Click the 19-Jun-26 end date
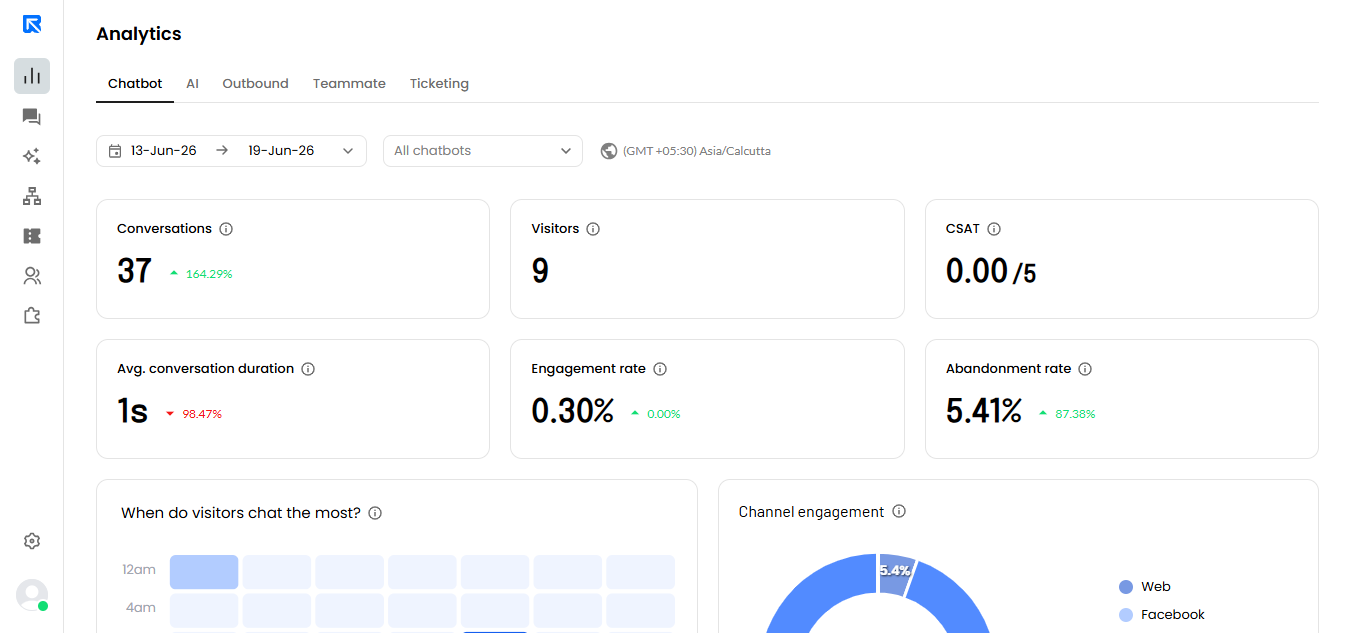The image size is (1350, 633). point(281,151)
